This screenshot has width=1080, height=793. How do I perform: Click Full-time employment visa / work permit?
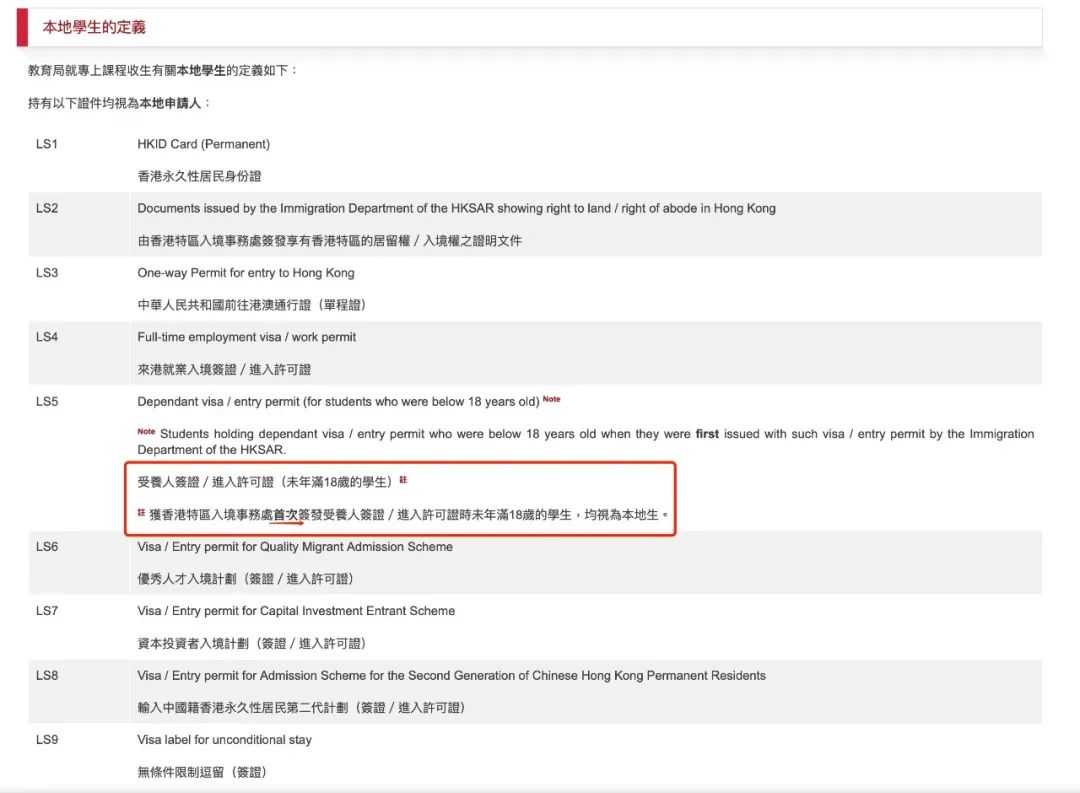[246, 337]
